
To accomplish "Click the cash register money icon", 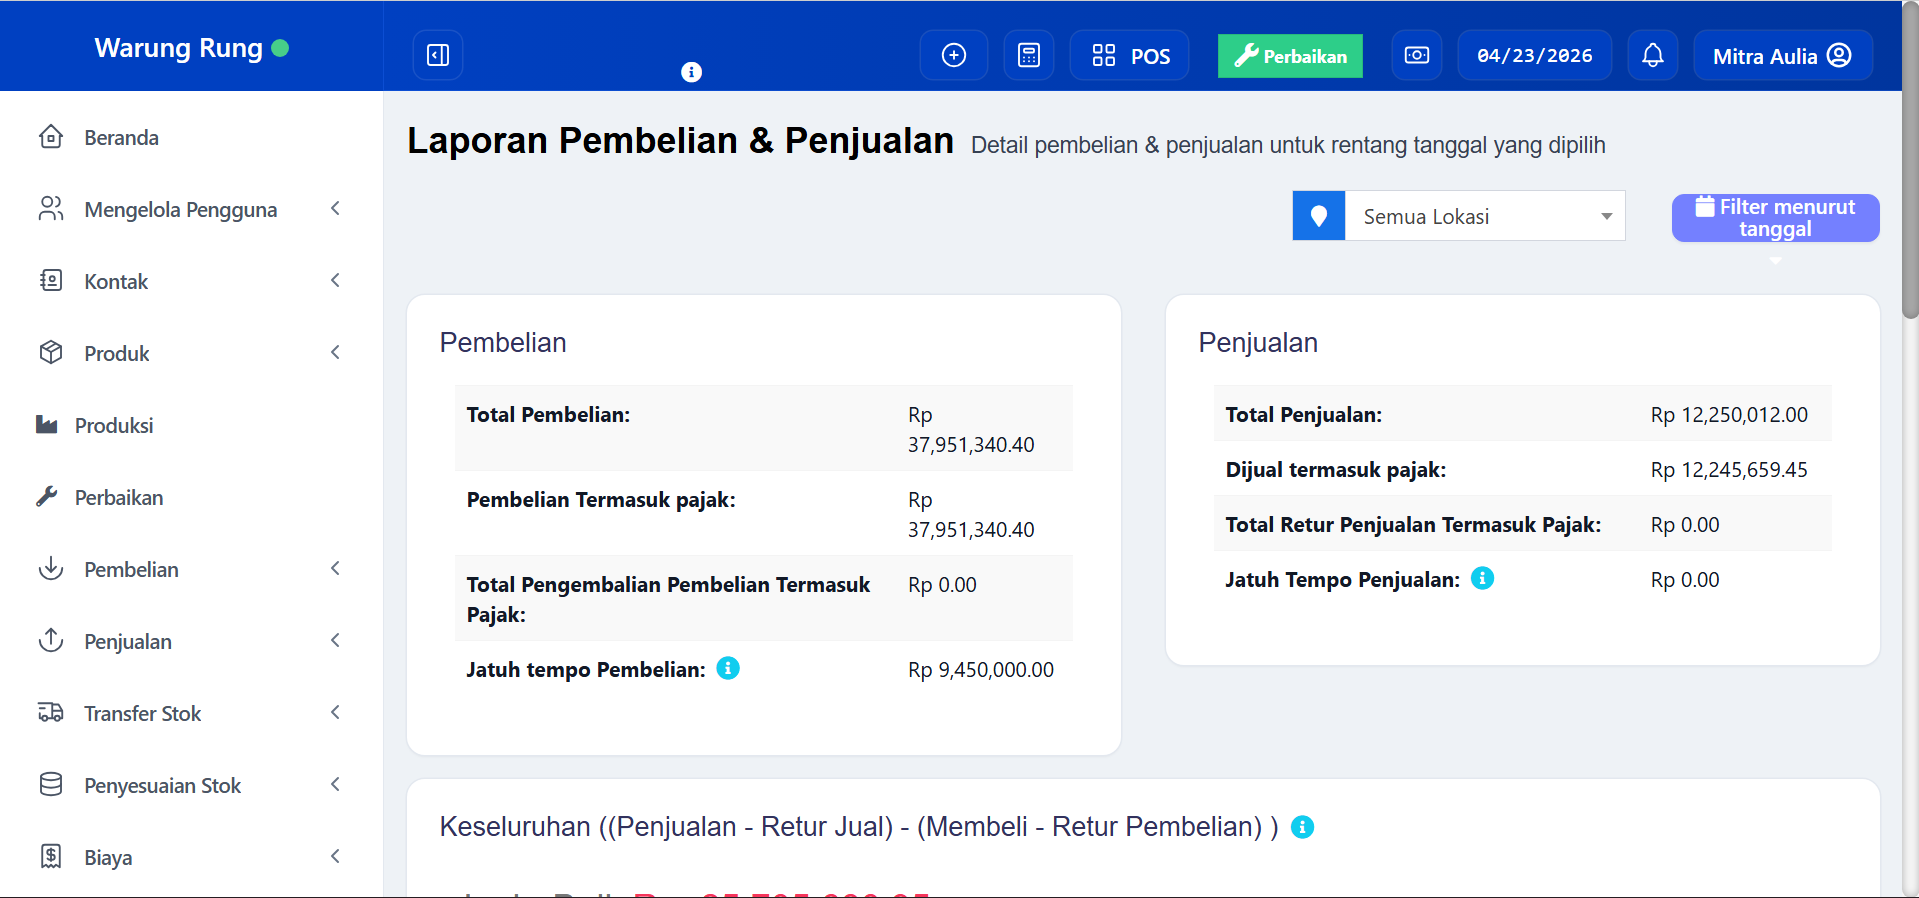I will point(1417,55).
